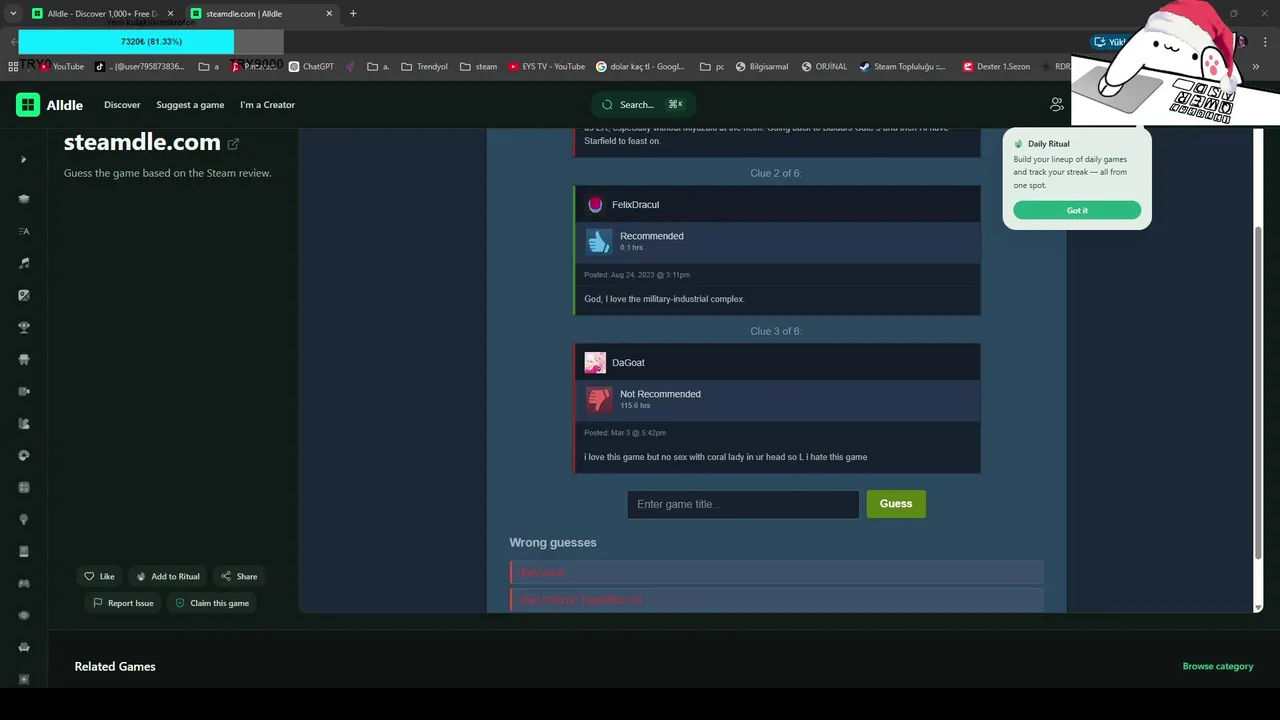1280x720 pixels.
Task: Open the browser three-dot menu
Action: click(x=1265, y=42)
